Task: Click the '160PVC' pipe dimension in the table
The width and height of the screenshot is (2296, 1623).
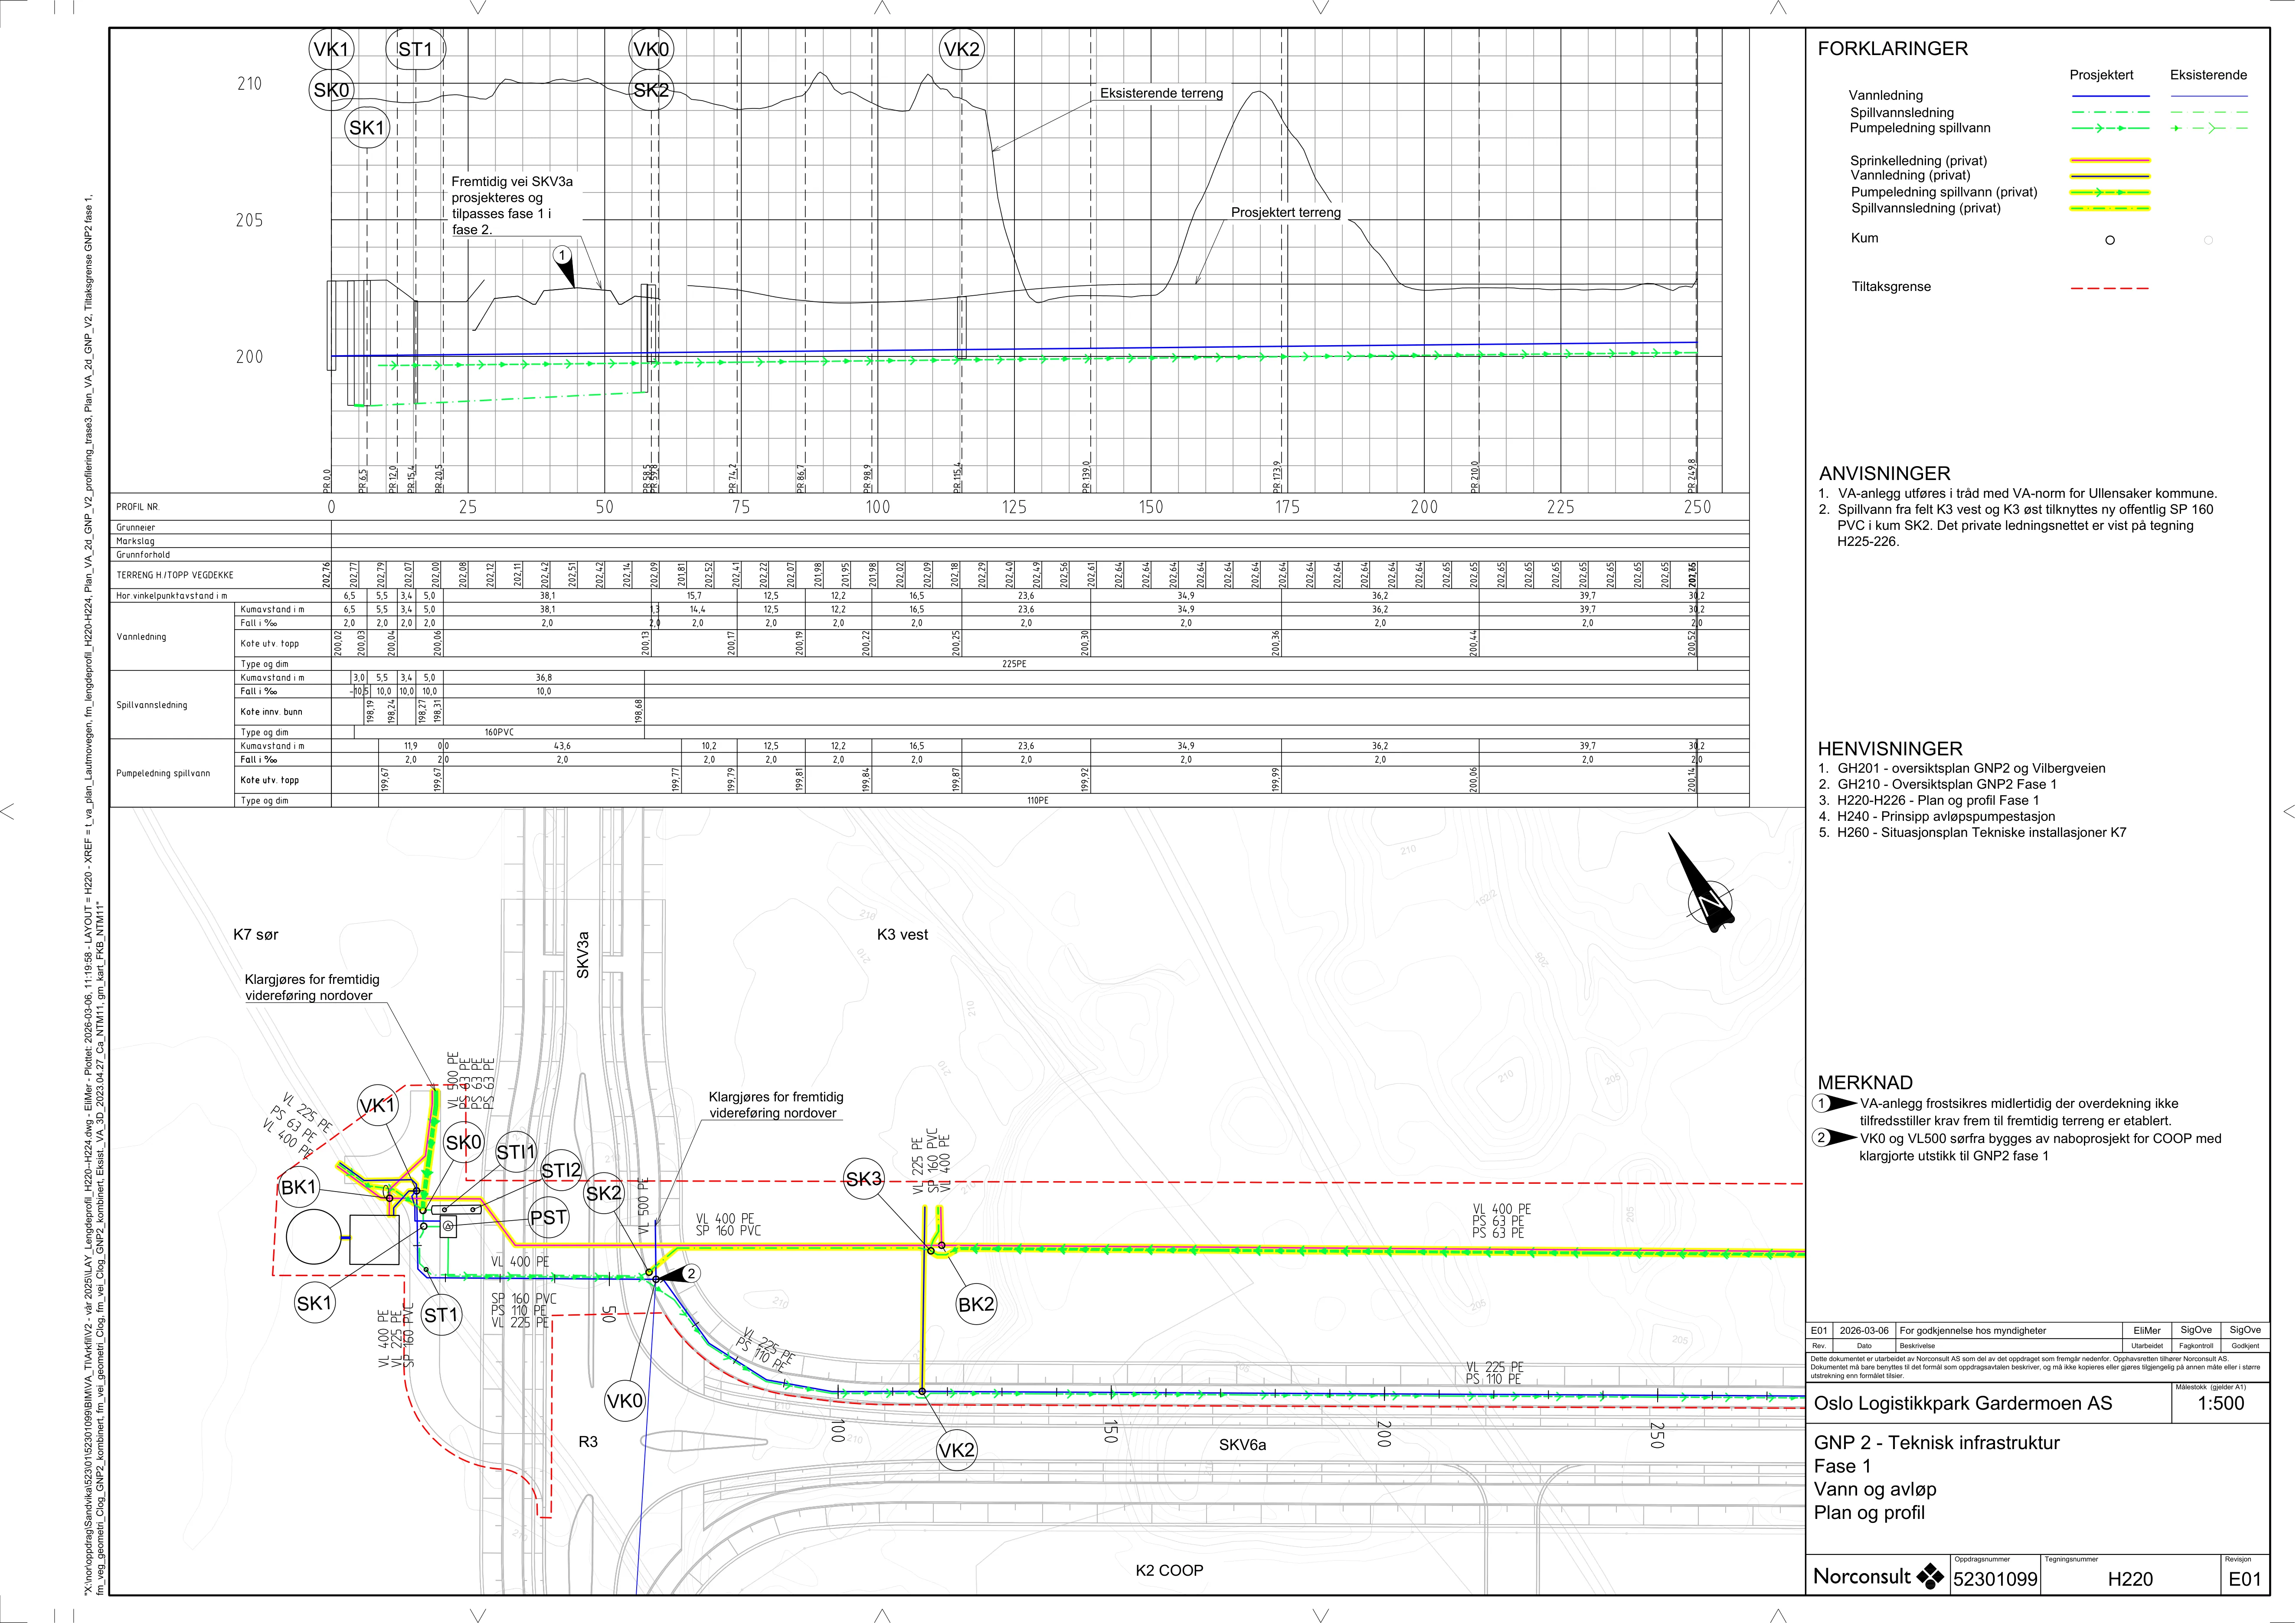Action: pos(499,733)
